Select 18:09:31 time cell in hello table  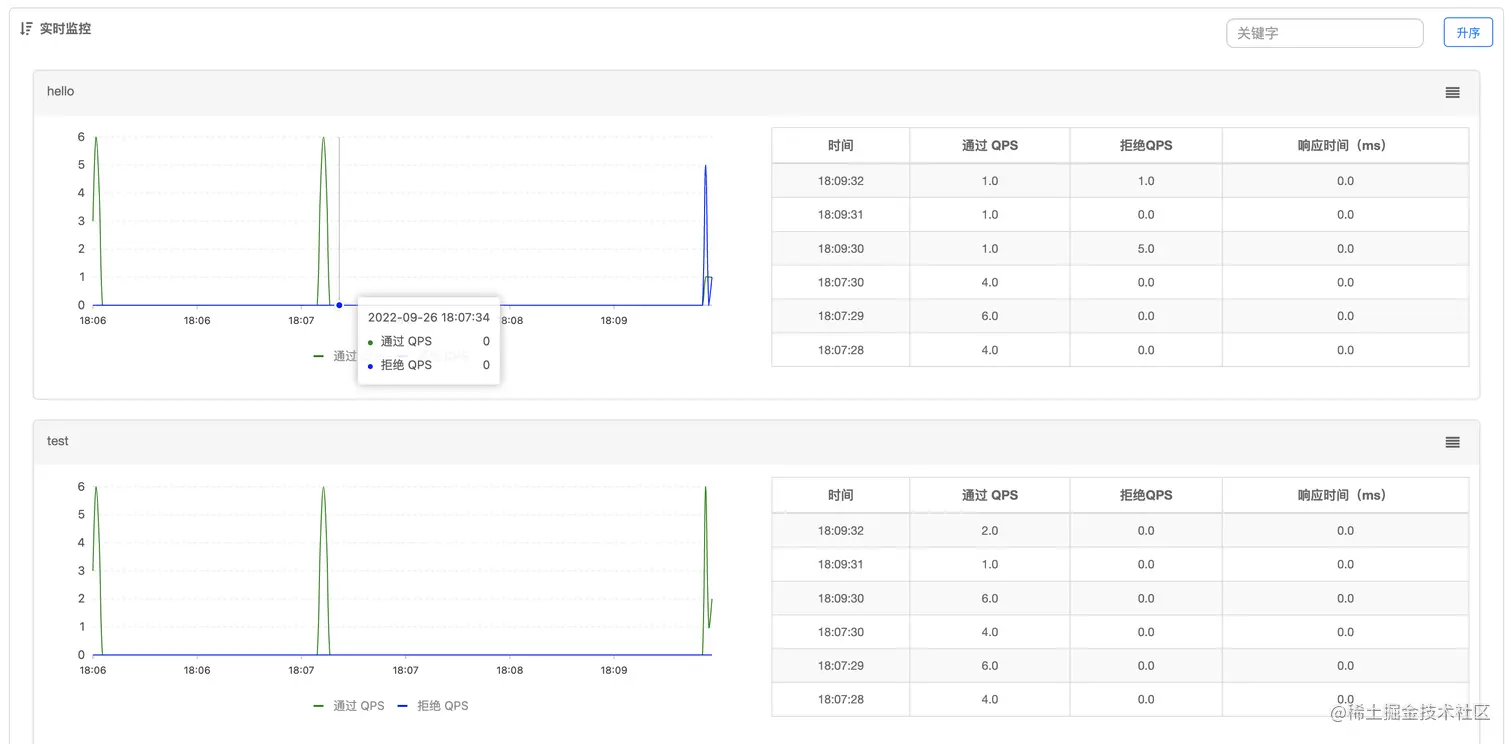(x=841, y=215)
